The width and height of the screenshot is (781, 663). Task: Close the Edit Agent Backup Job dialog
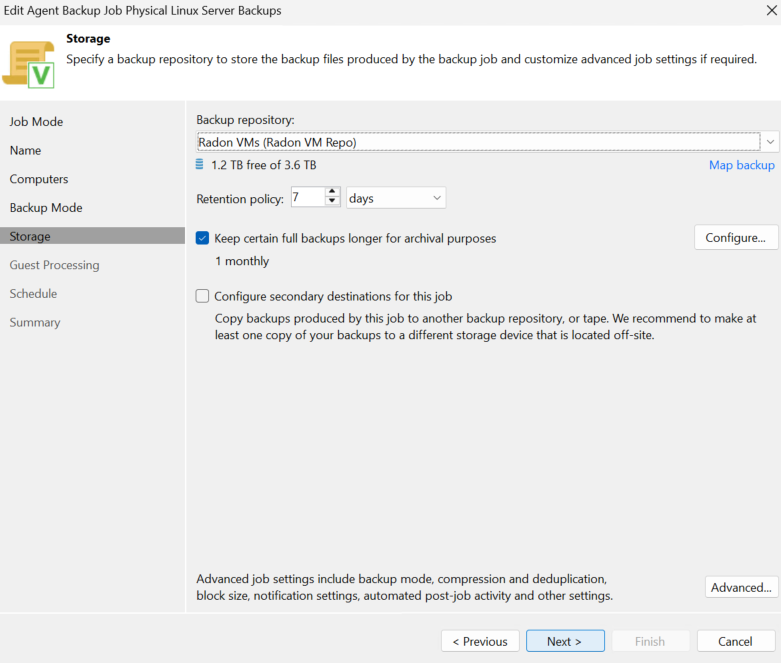[x=772, y=10]
